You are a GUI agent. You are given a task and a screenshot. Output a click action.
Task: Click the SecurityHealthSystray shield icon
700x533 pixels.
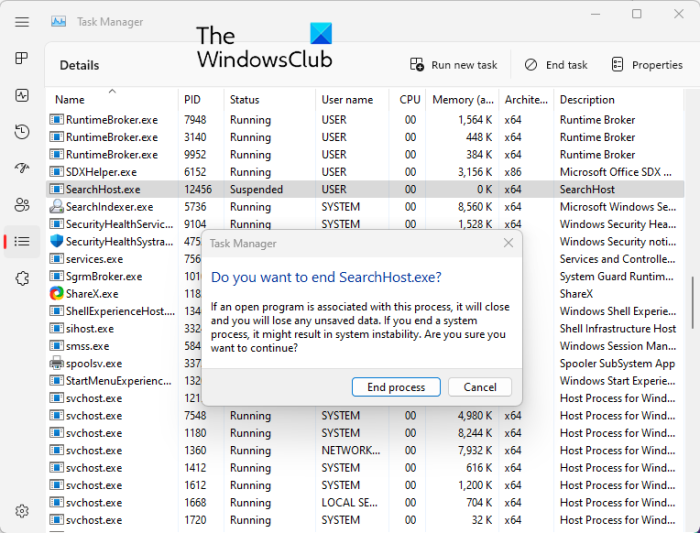click(x=56, y=242)
